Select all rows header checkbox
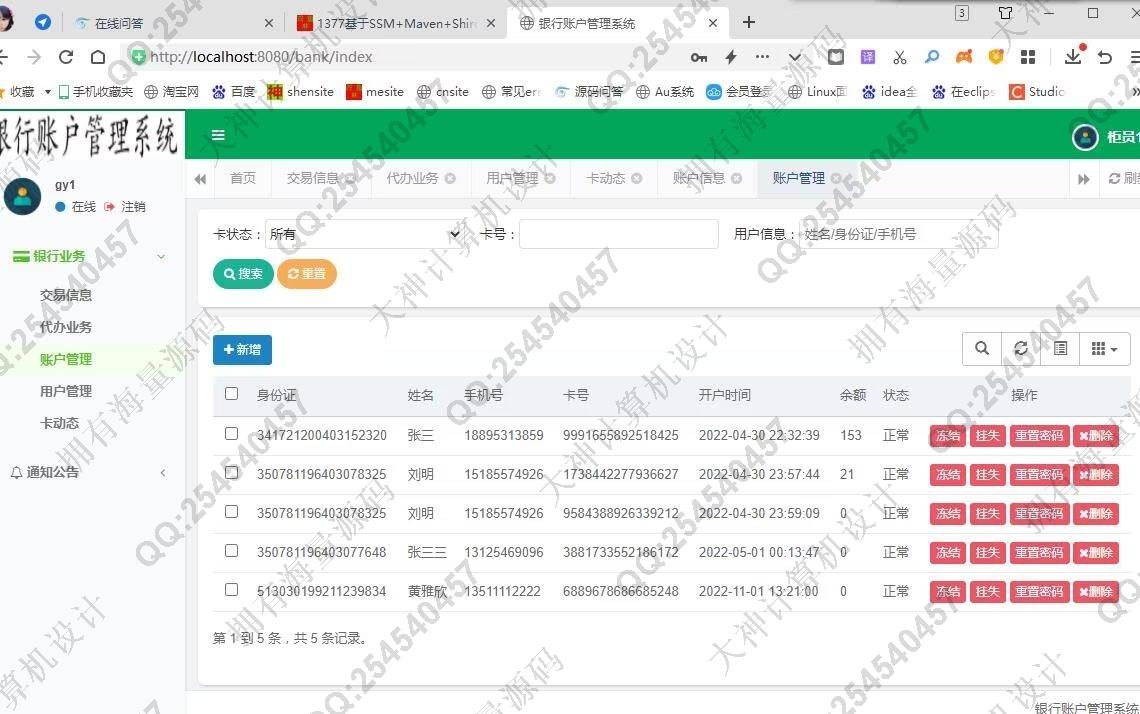 point(231,393)
